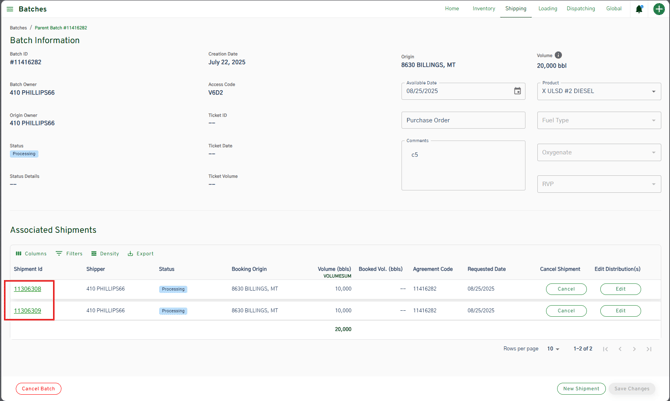Go to the Dispatching tab
The width and height of the screenshot is (670, 401).
pyautogui.click(x=580, y=9)
